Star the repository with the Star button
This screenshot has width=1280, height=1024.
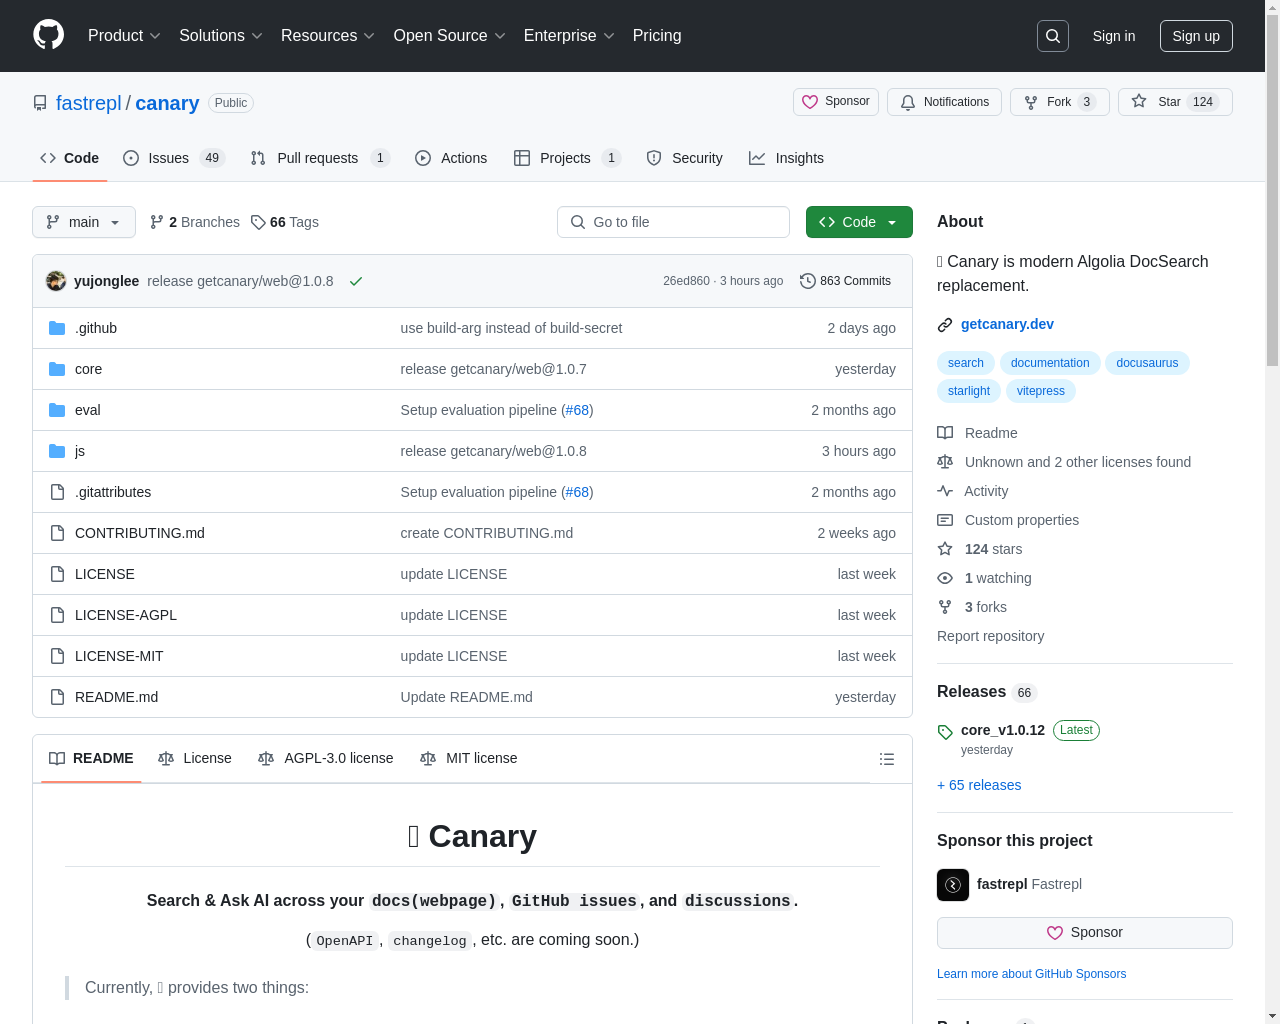(x=1175, y=102)
